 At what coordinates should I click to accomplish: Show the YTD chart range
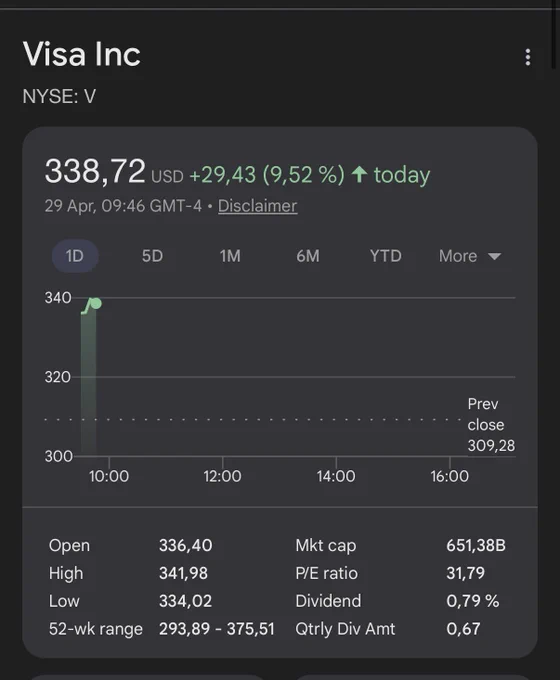click(386, 256)
